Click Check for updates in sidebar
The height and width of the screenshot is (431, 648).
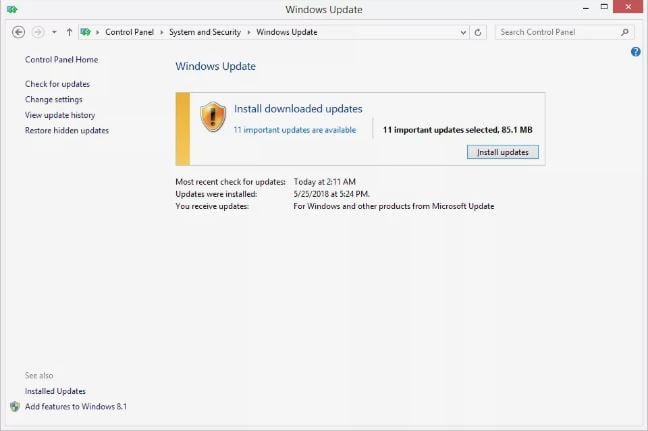point(57,84)
